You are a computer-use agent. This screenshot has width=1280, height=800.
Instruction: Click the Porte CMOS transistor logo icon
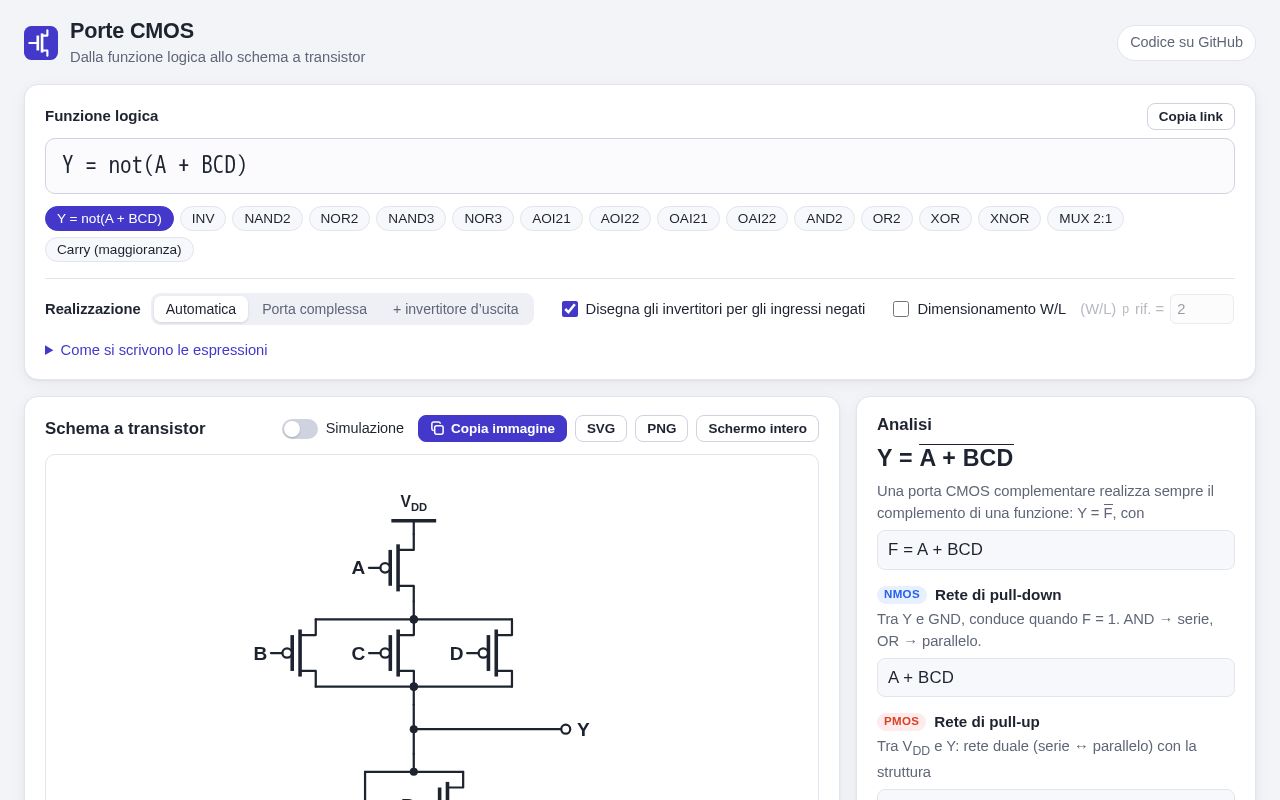click(x=41, y=43)
